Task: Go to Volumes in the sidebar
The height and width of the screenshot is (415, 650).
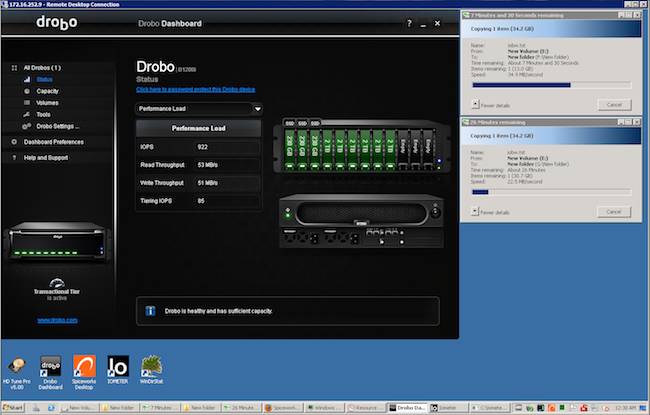Action: click(47, 102)
